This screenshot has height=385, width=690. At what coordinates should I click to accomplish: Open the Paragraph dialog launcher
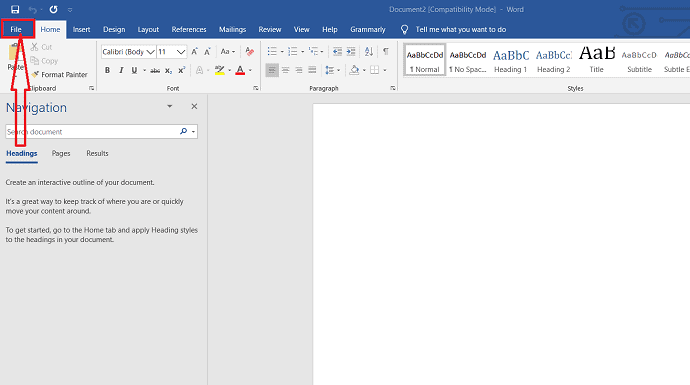393,88
